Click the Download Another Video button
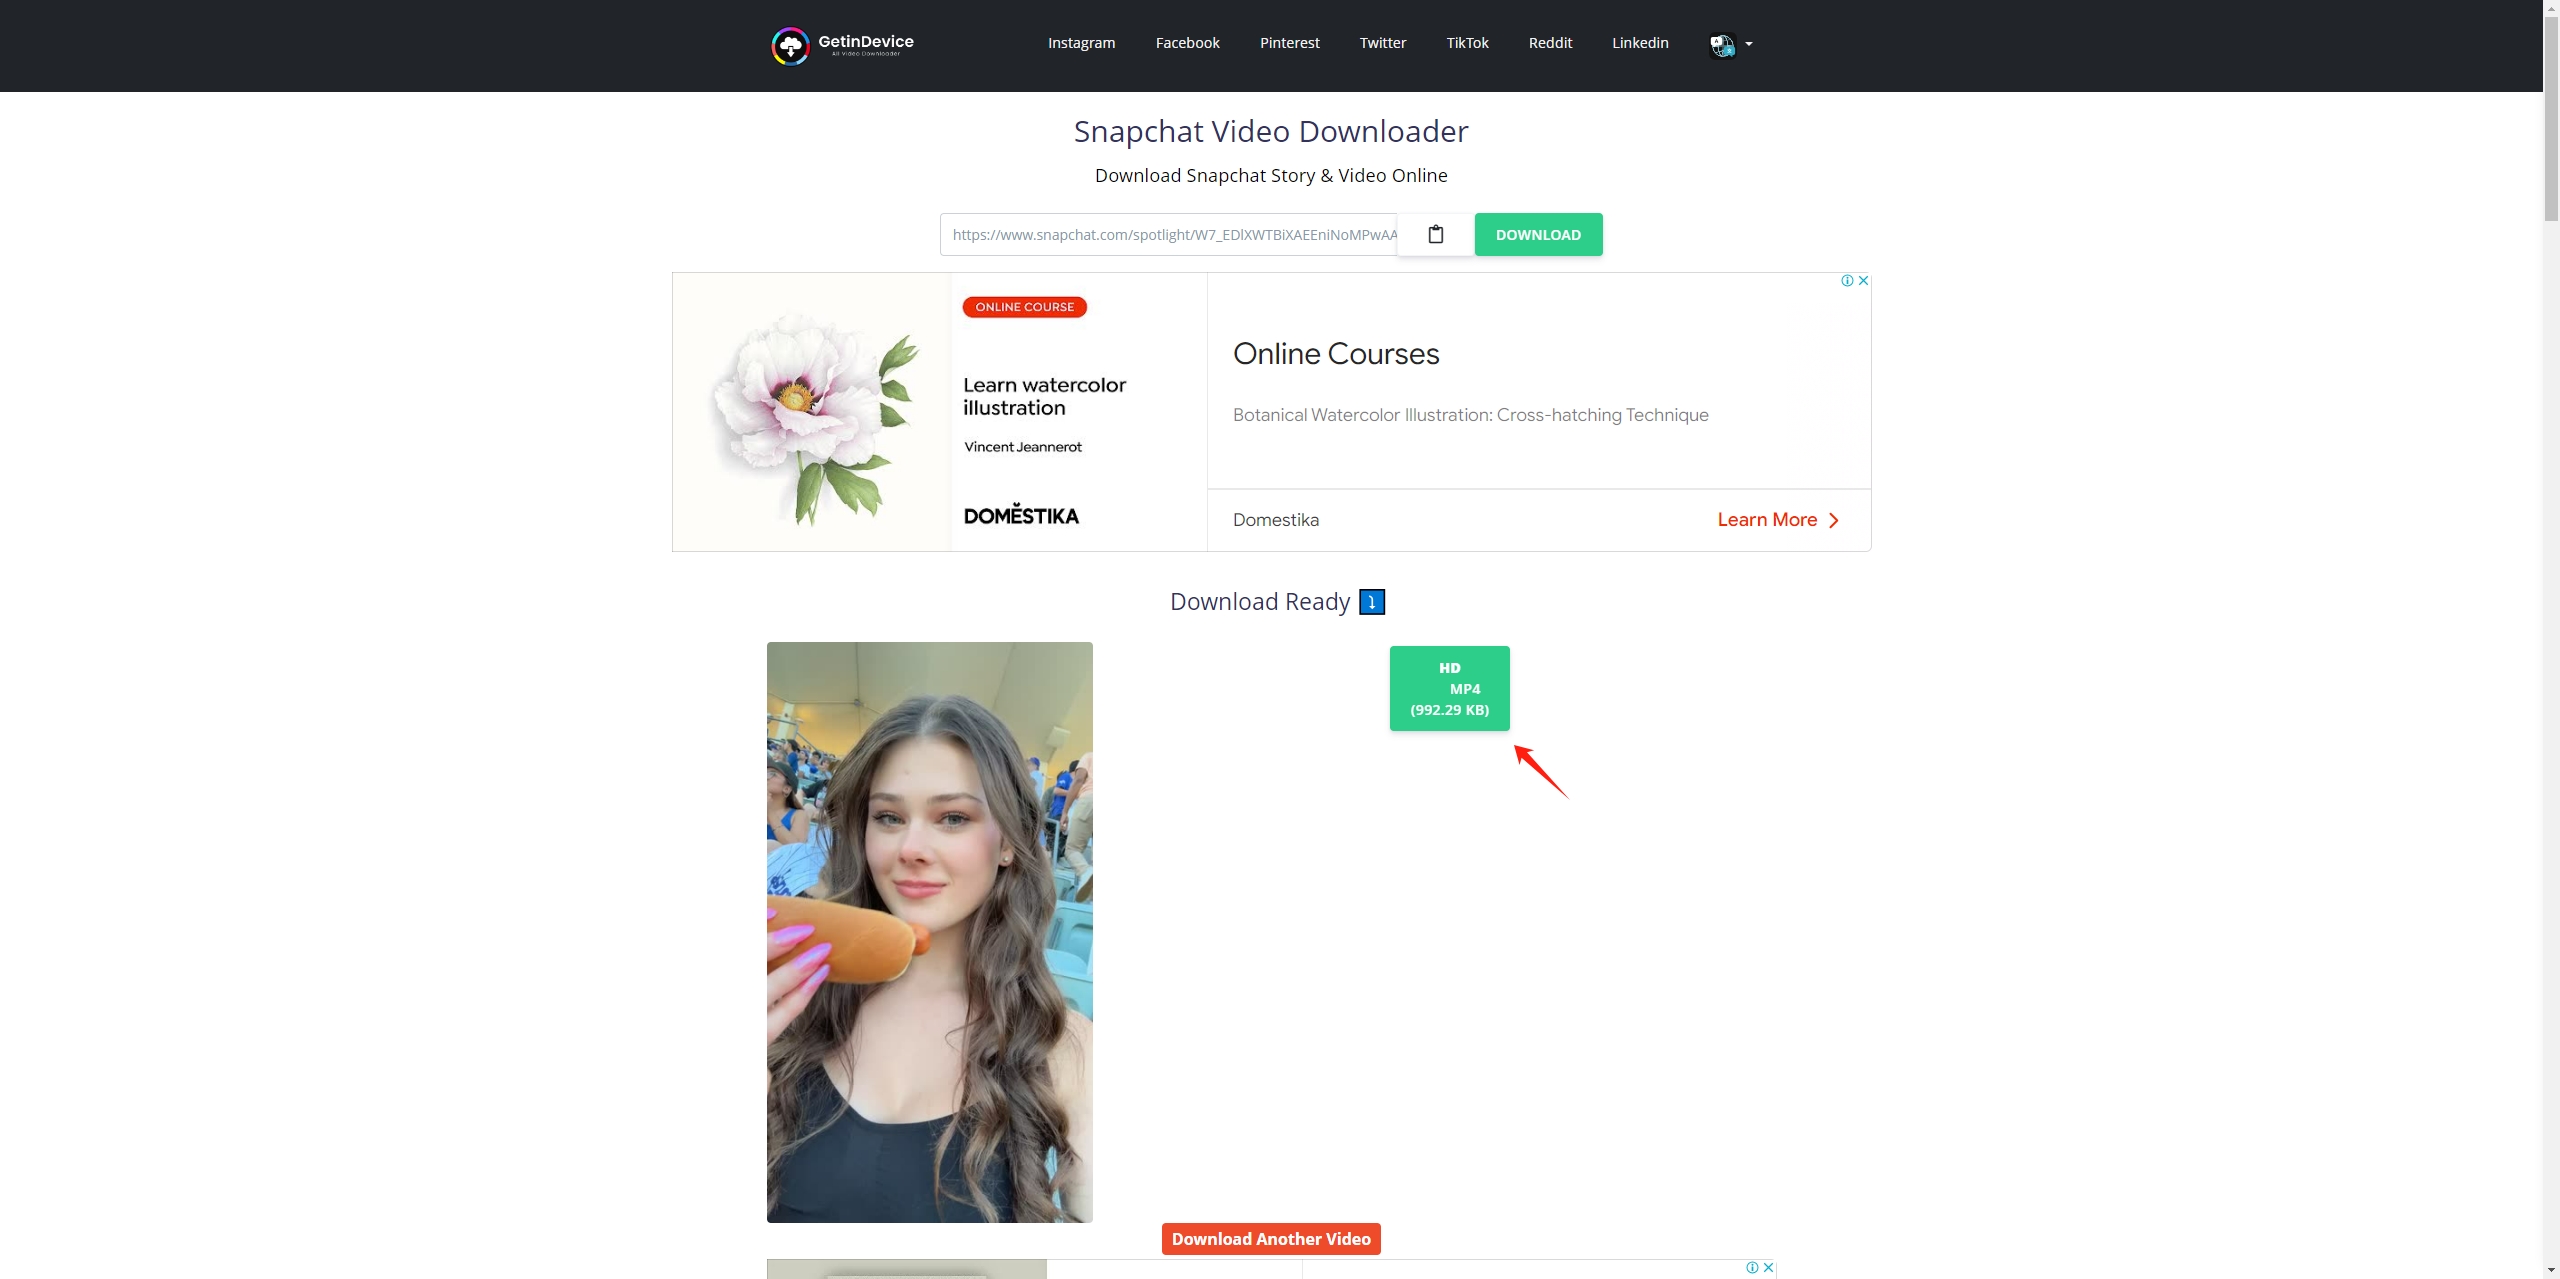2560x1279 pixels. tap(1270, 1238)
